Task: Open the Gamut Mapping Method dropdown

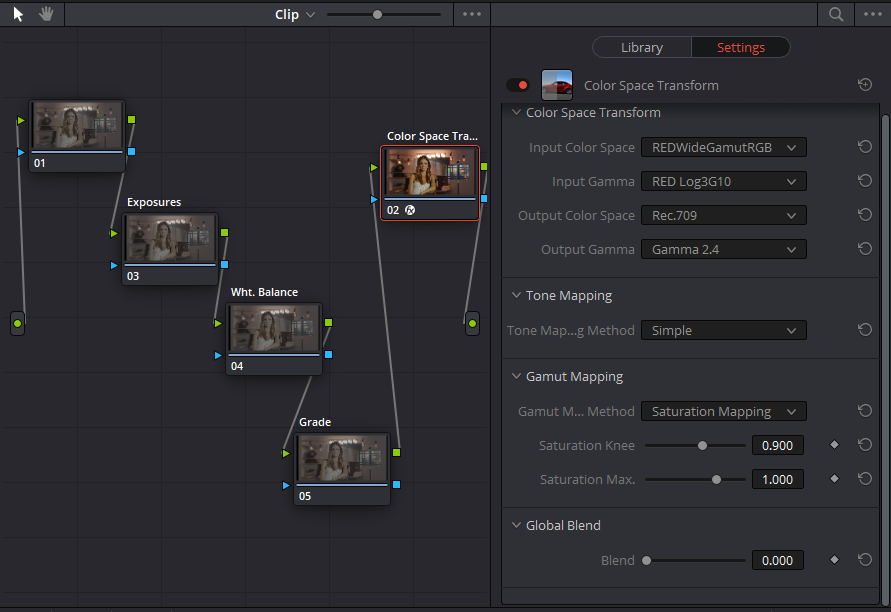Action: 723,411
